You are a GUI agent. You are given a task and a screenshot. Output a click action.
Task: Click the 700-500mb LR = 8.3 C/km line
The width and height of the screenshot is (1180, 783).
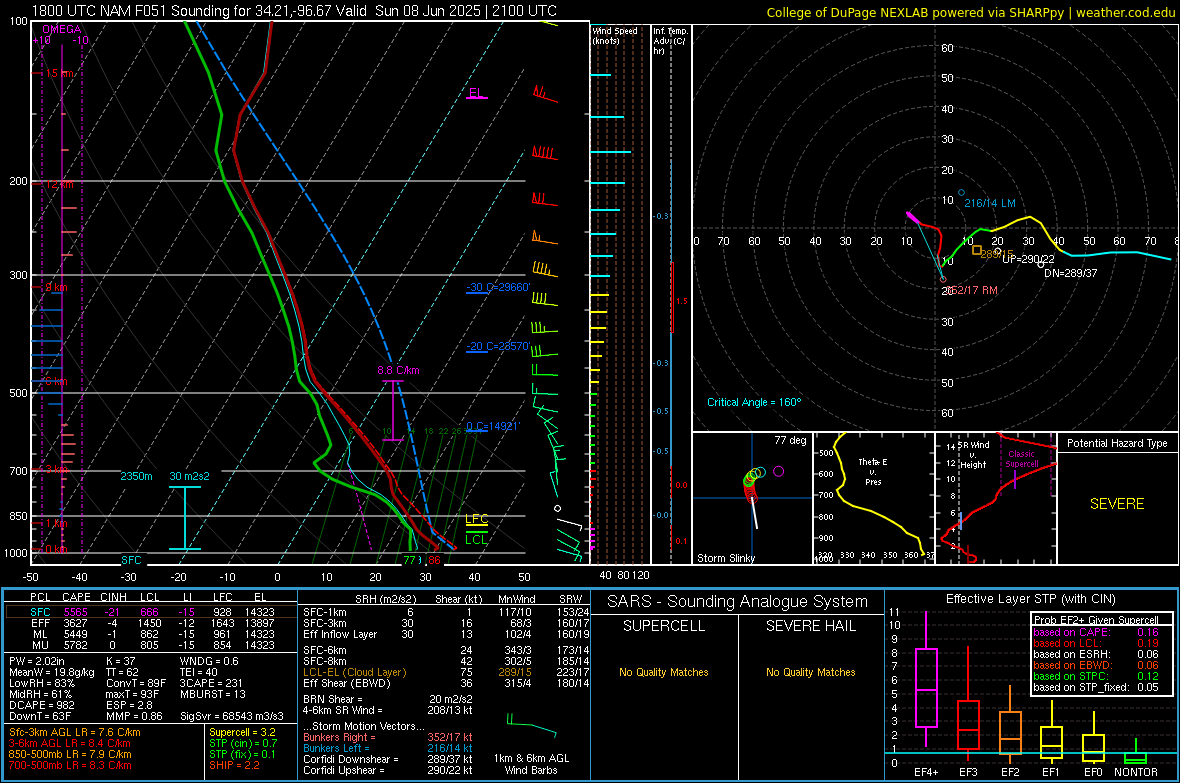(x=70, y=765)
